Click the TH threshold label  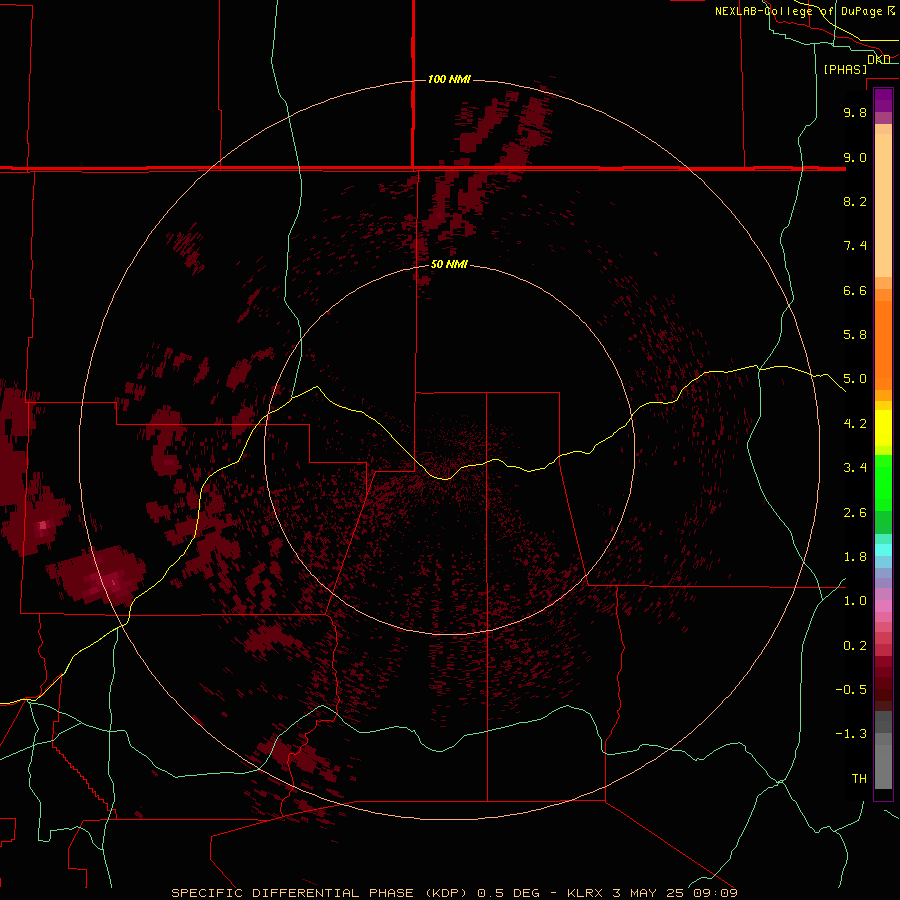859,779
